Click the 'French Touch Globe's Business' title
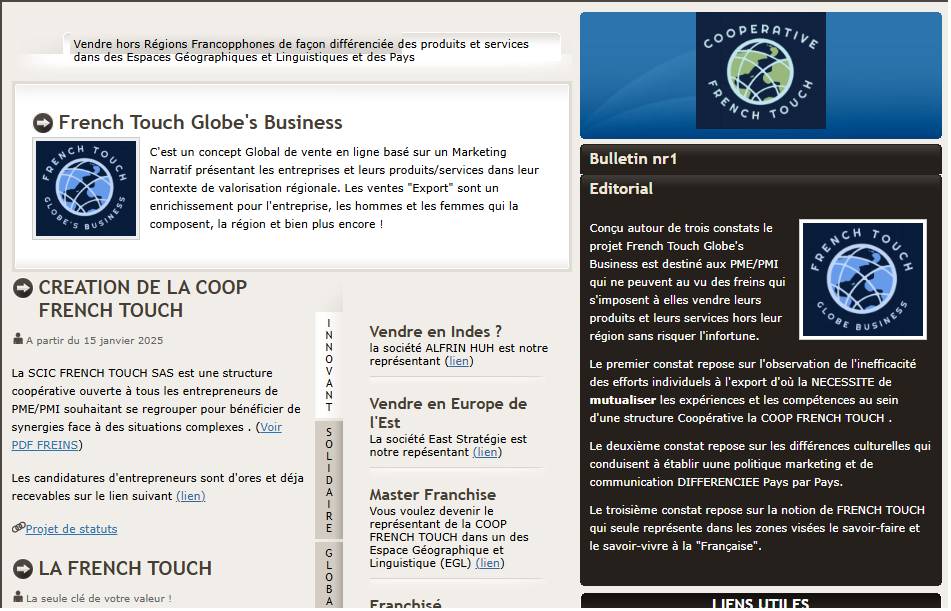 pyautogui.click(x=201, y=123)
